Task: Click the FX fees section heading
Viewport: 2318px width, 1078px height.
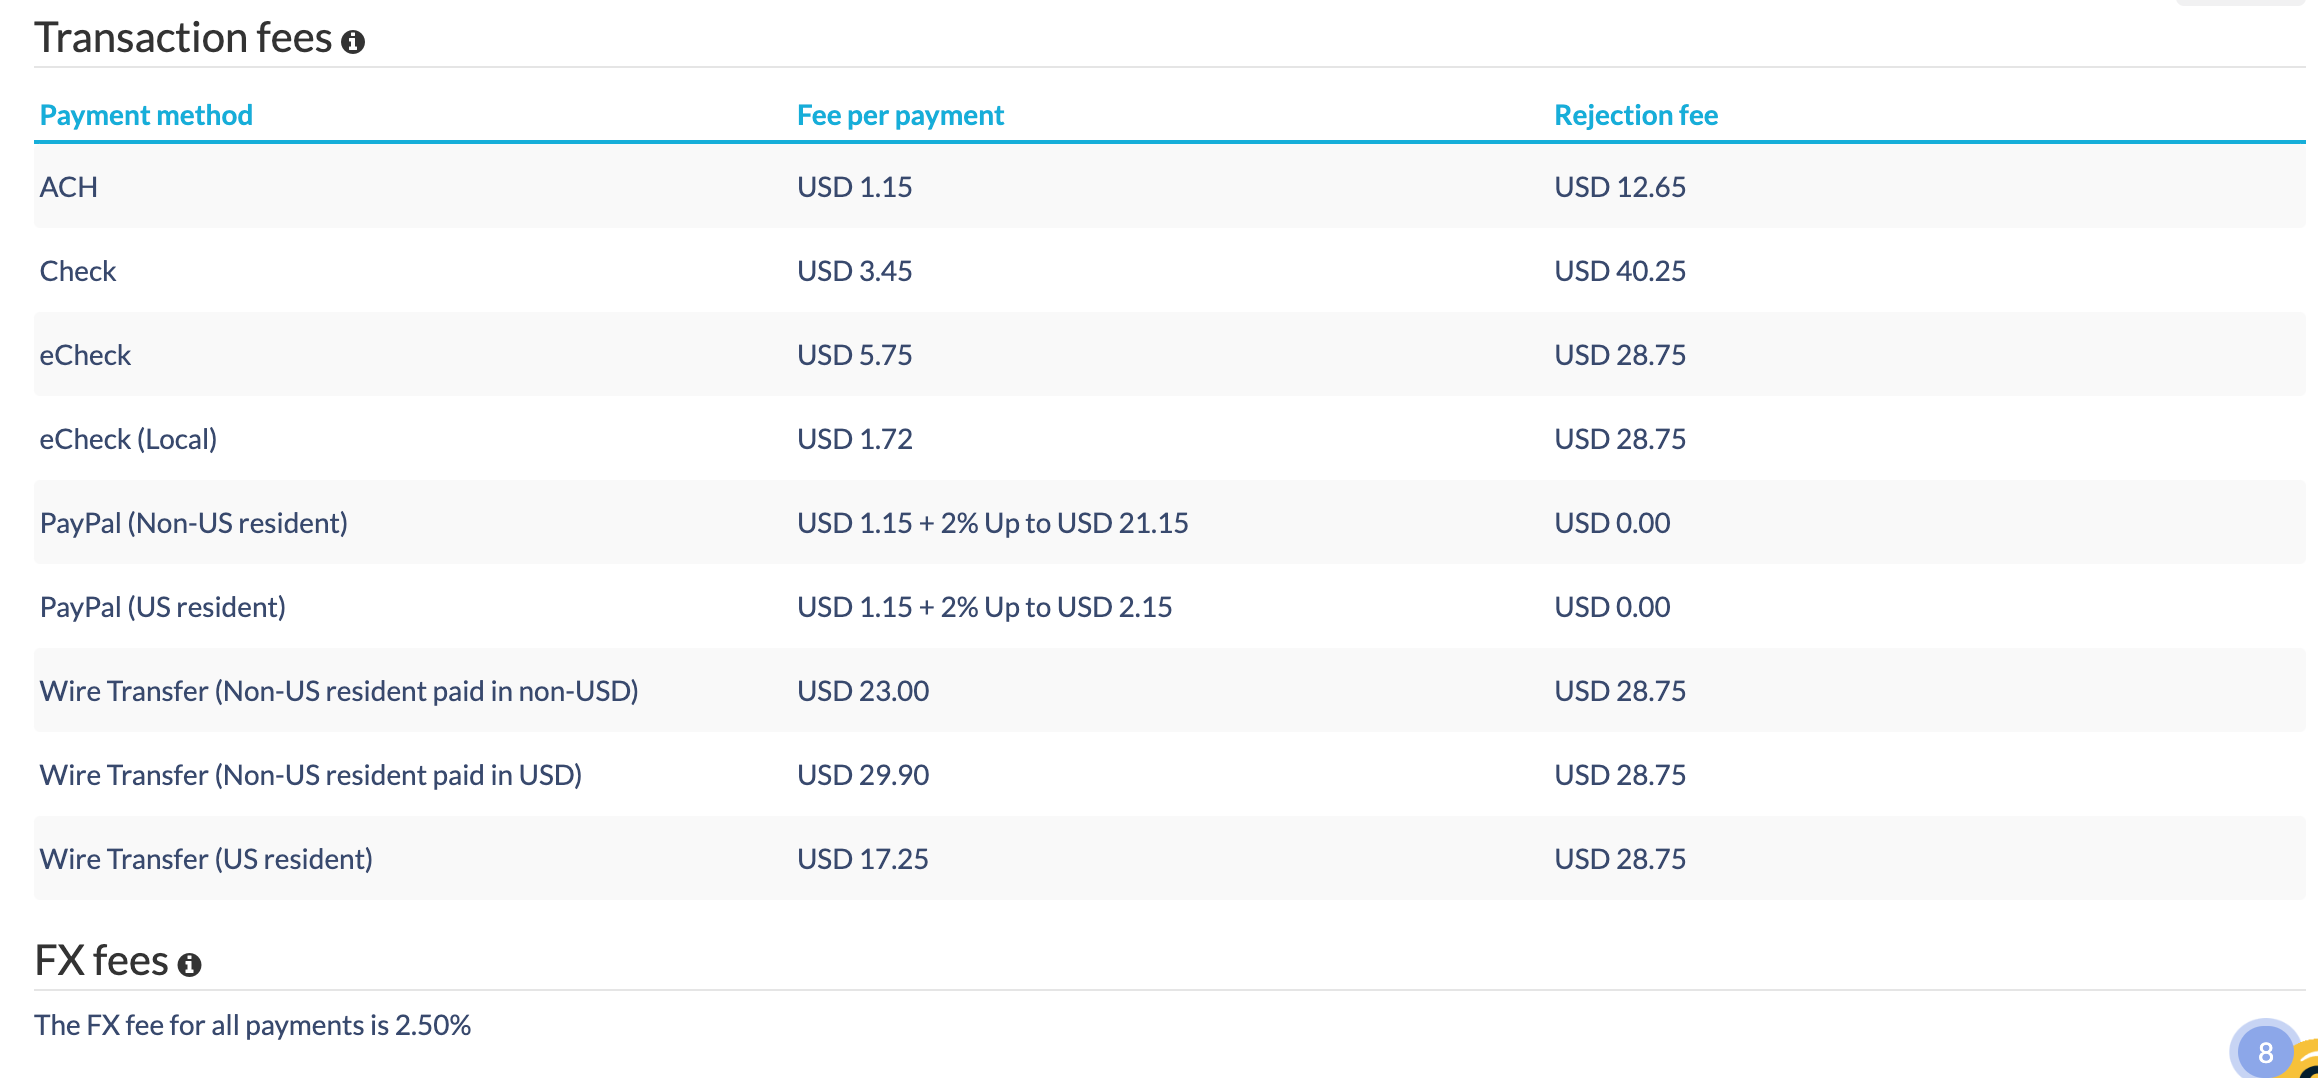Action: tap(101, 960)
